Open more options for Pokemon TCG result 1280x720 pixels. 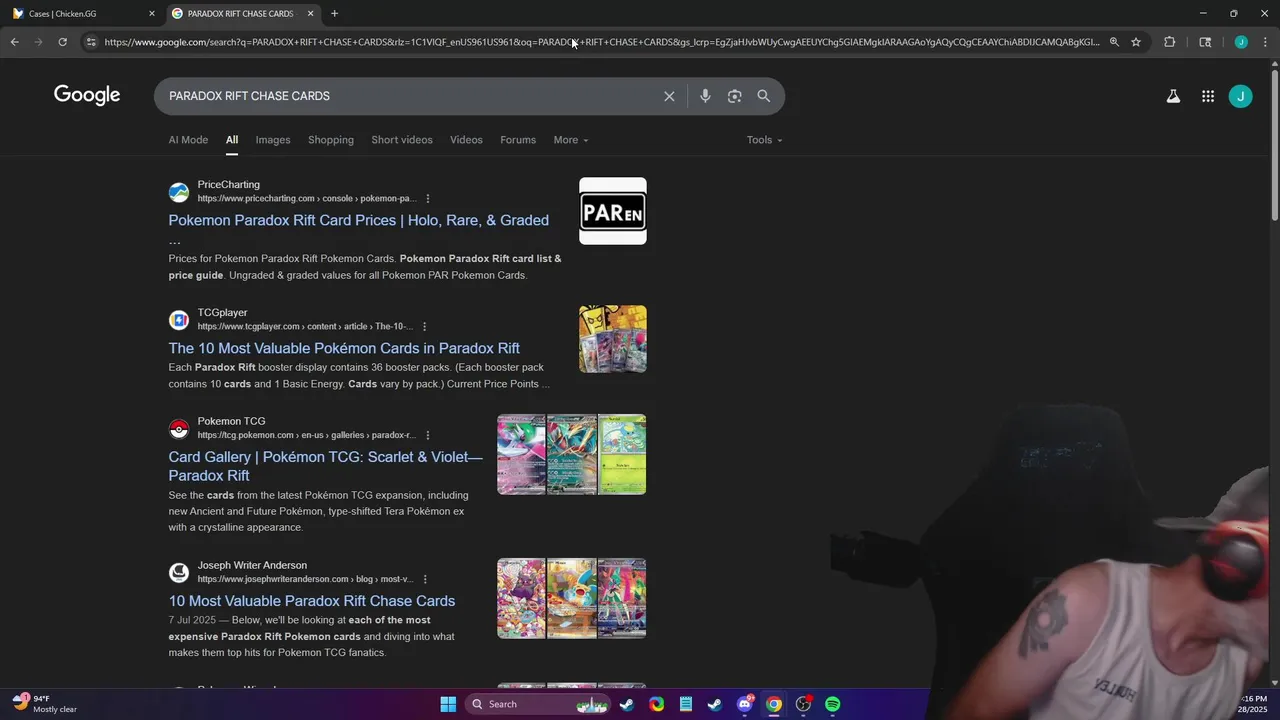(428, 435)
